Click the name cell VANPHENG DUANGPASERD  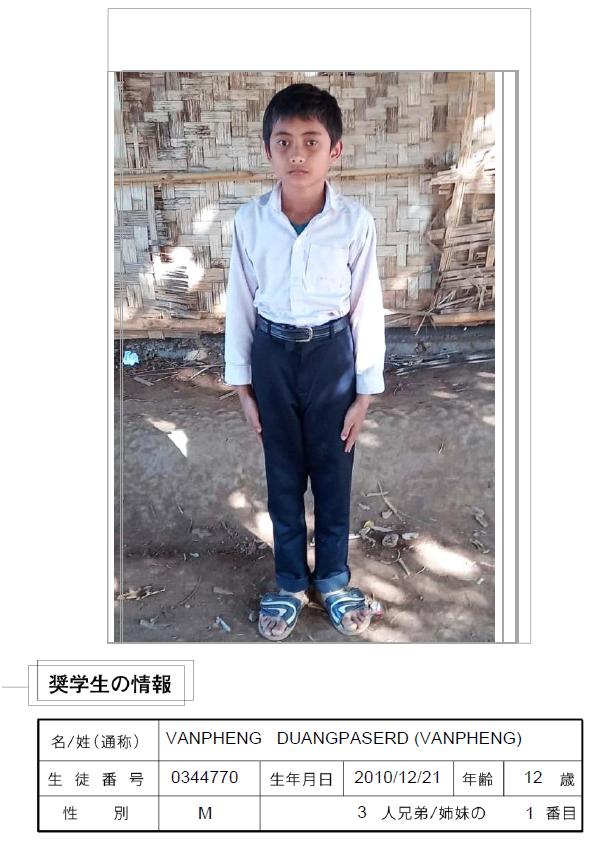[370, 740]
